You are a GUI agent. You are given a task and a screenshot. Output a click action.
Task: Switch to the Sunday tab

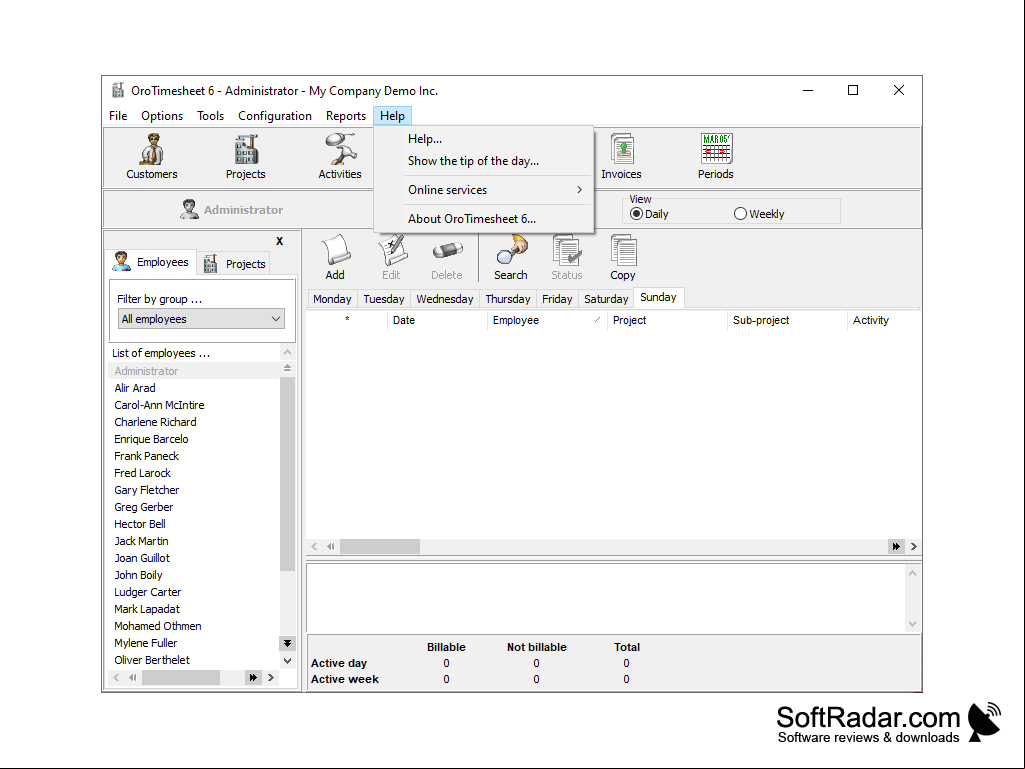658,297
